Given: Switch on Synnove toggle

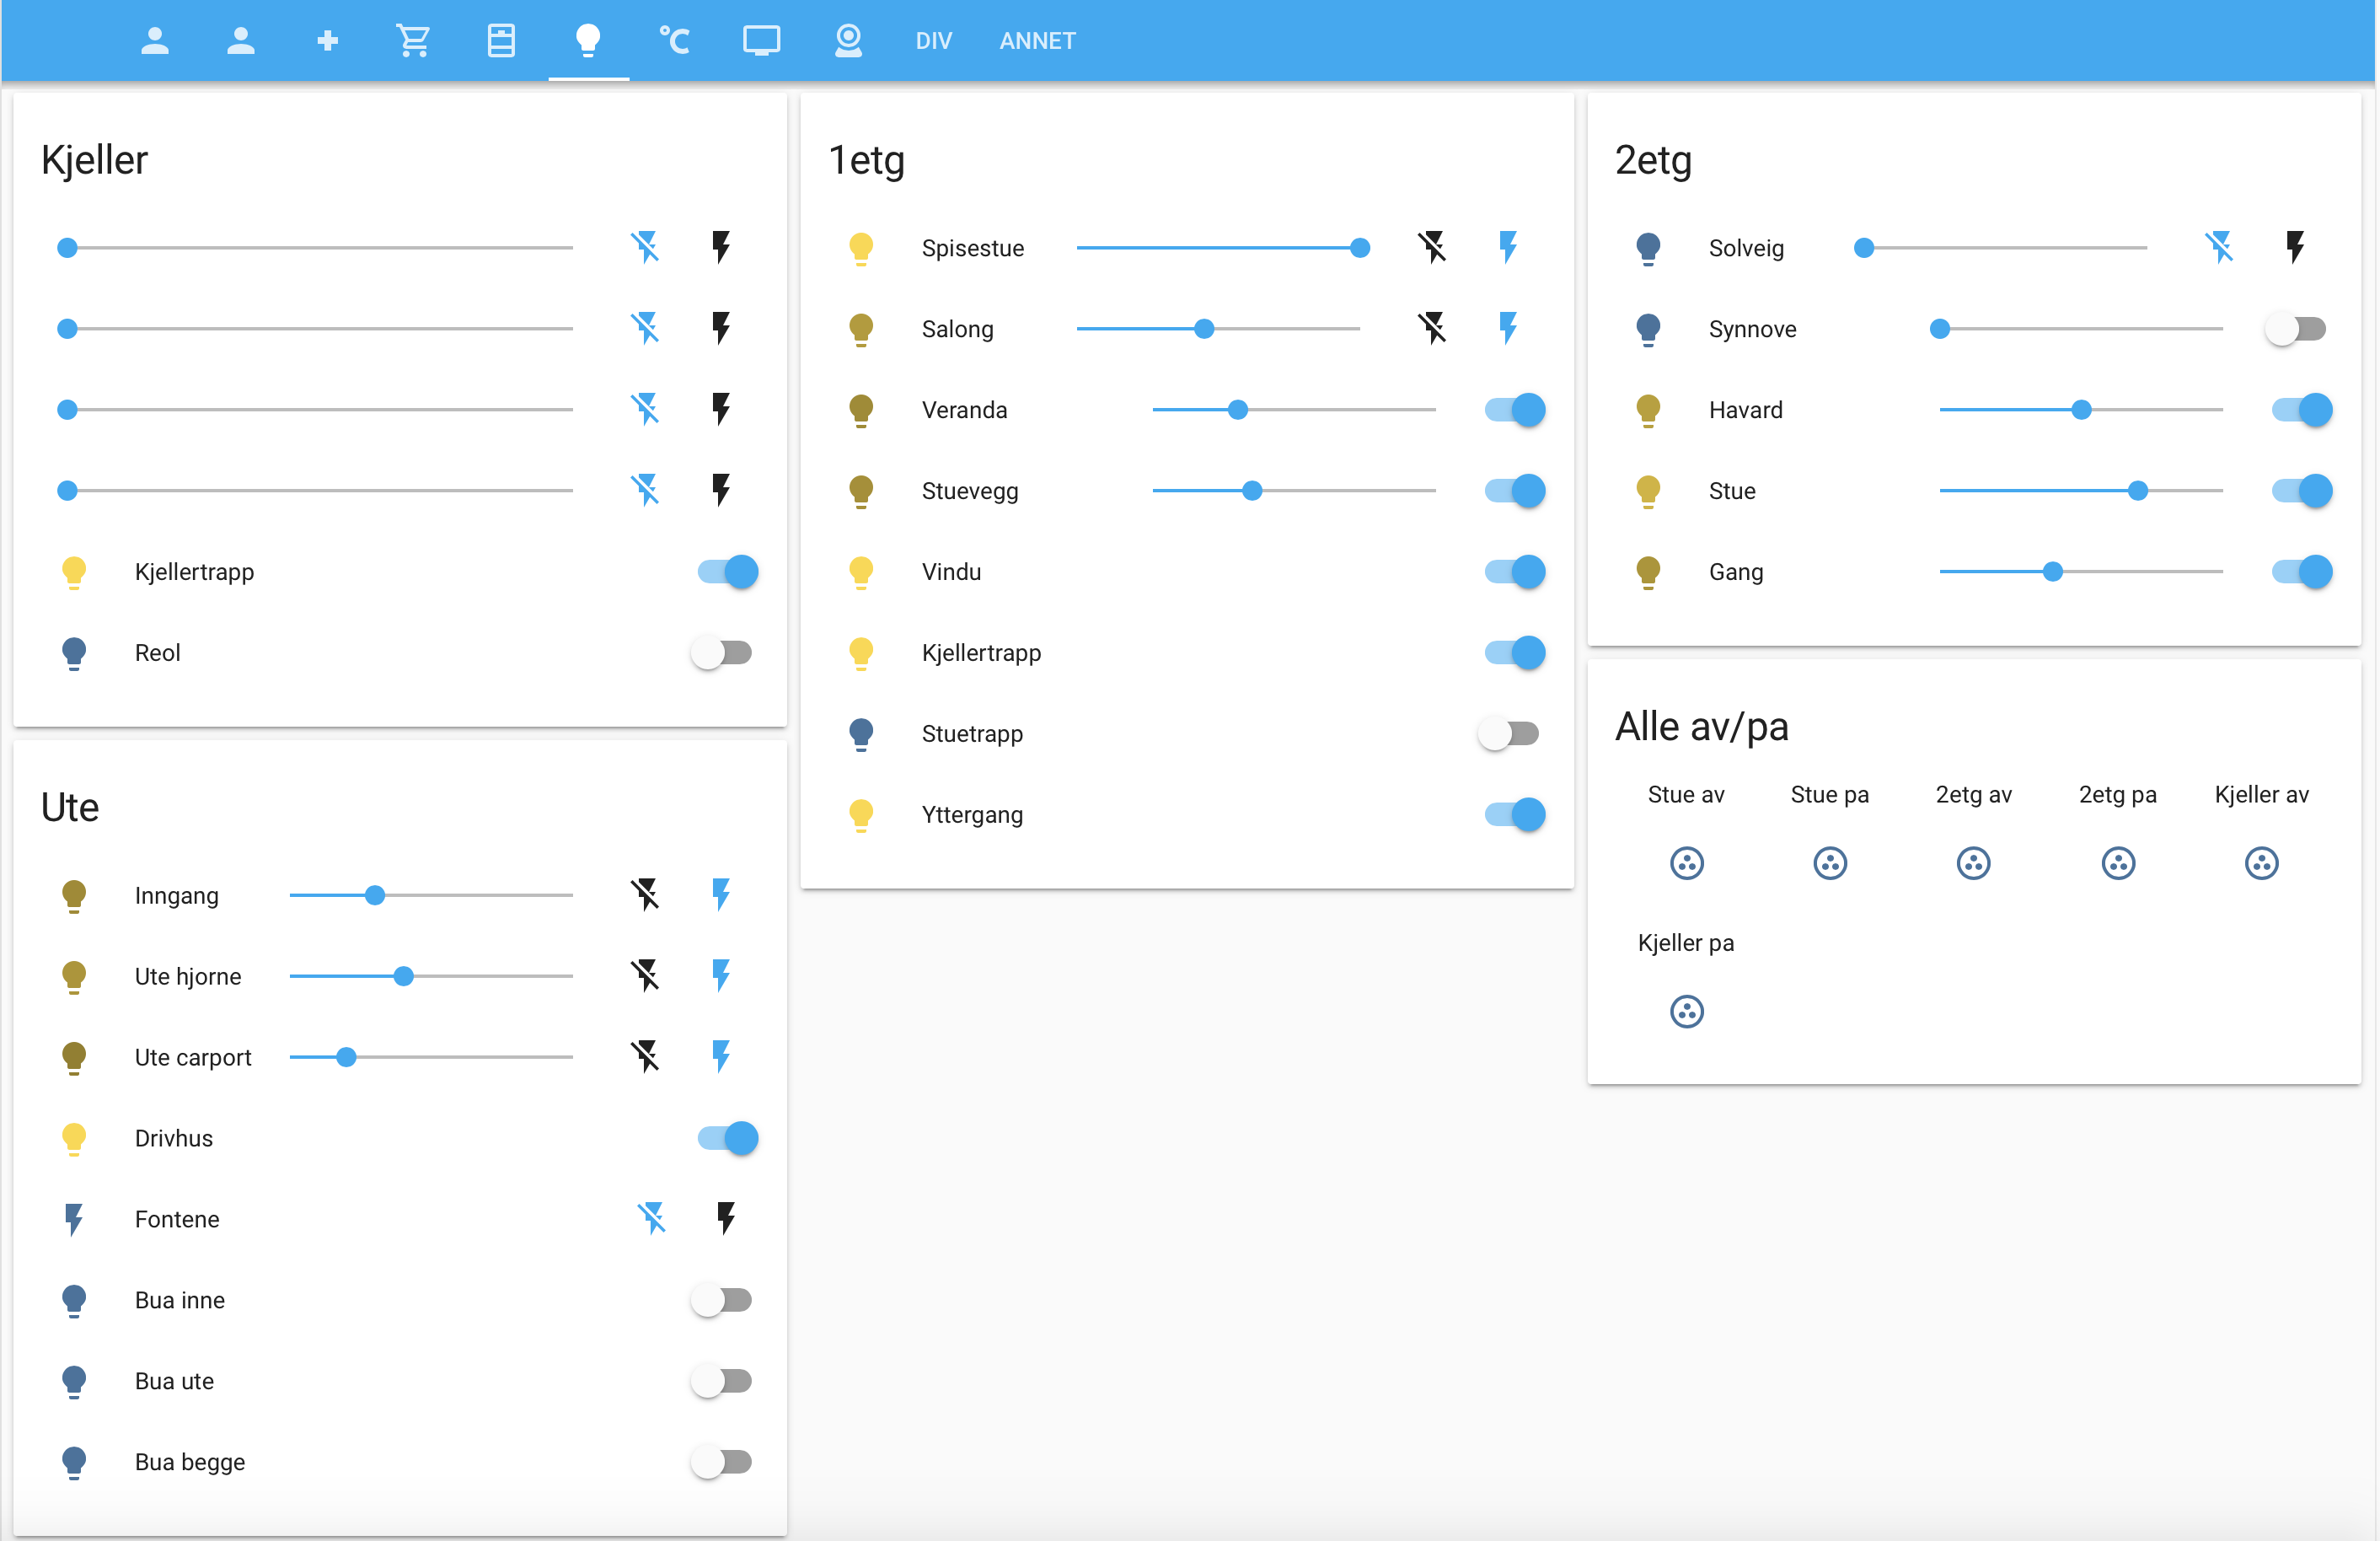Looking at the screenshot, I should pos(2296,329).
